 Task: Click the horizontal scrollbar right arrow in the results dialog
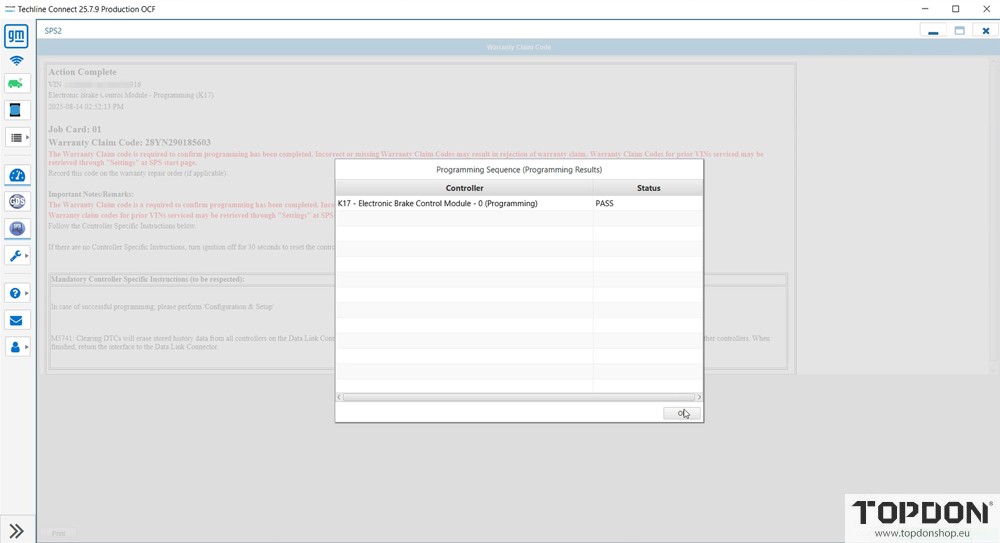698,397
